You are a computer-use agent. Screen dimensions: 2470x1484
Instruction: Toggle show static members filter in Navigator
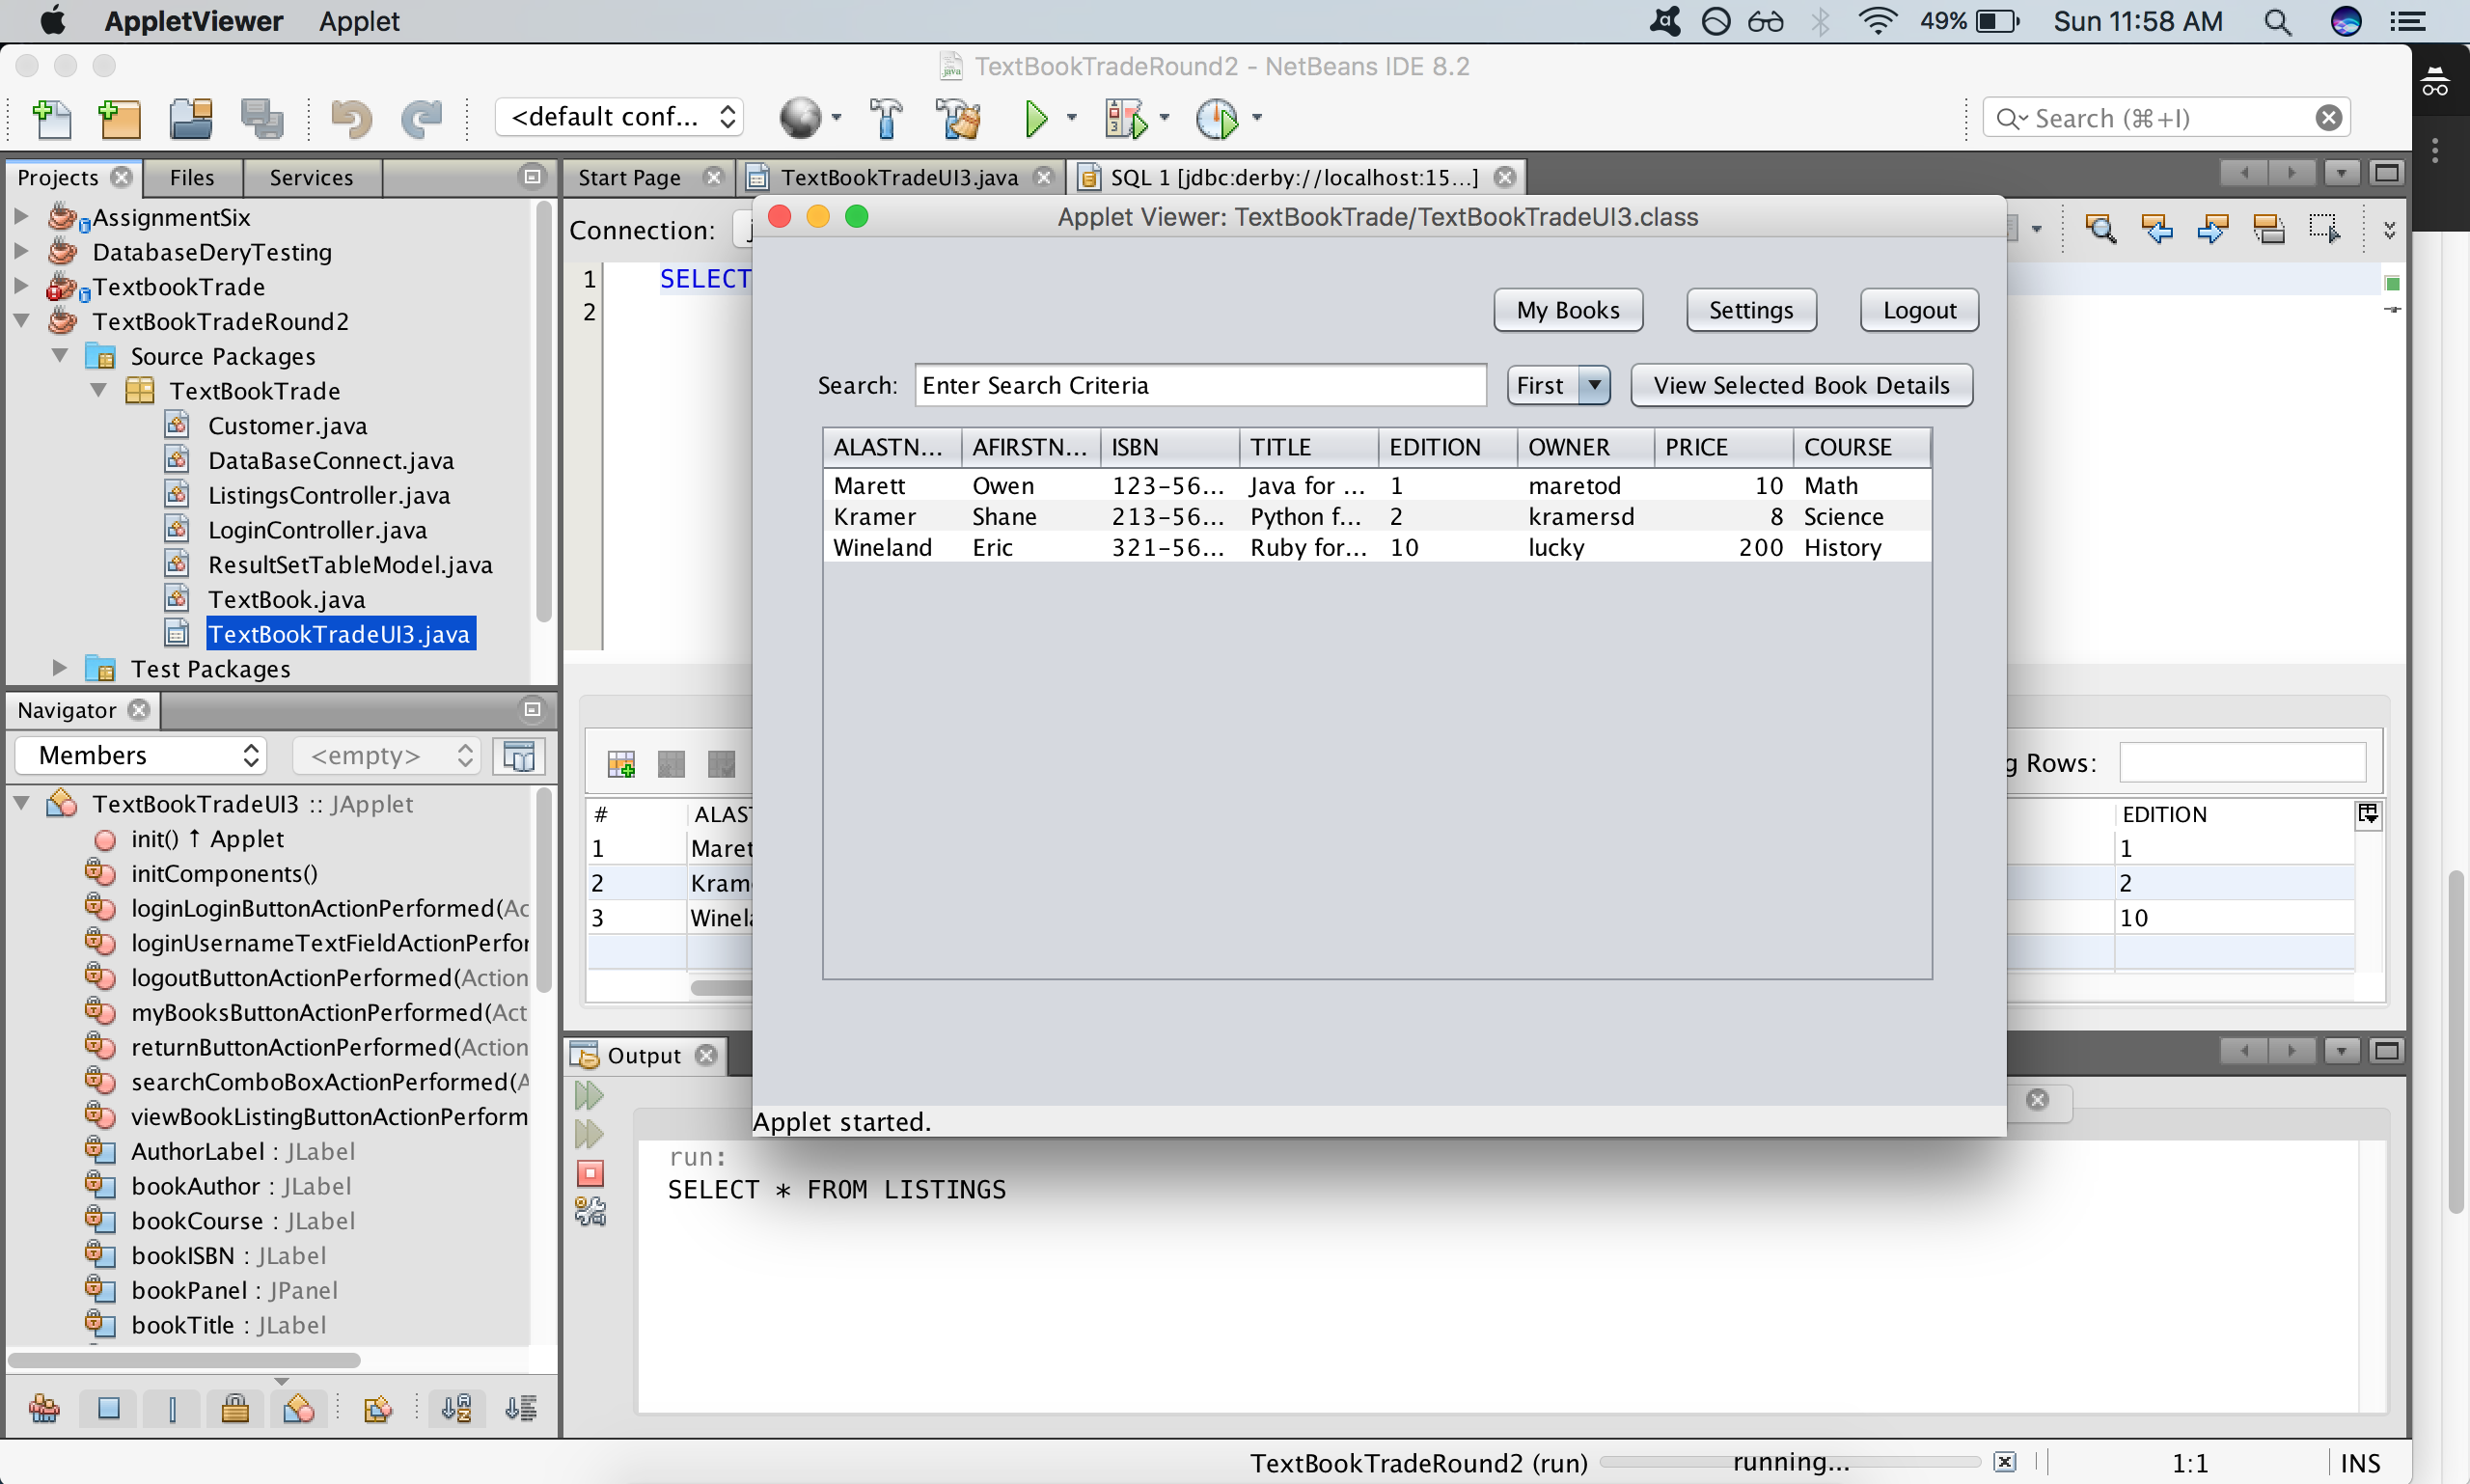point(172,1409)
